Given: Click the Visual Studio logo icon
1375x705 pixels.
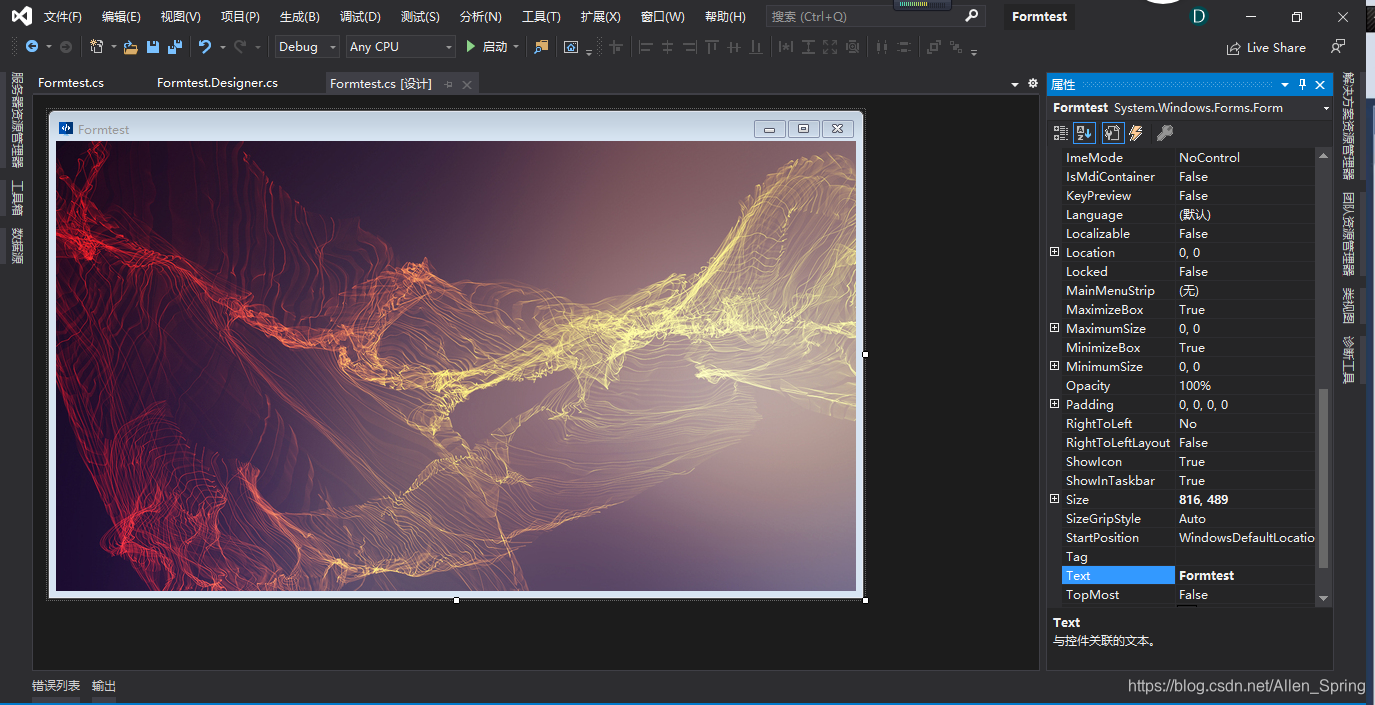Looking at the screenshot, I should tap(21, 16).
